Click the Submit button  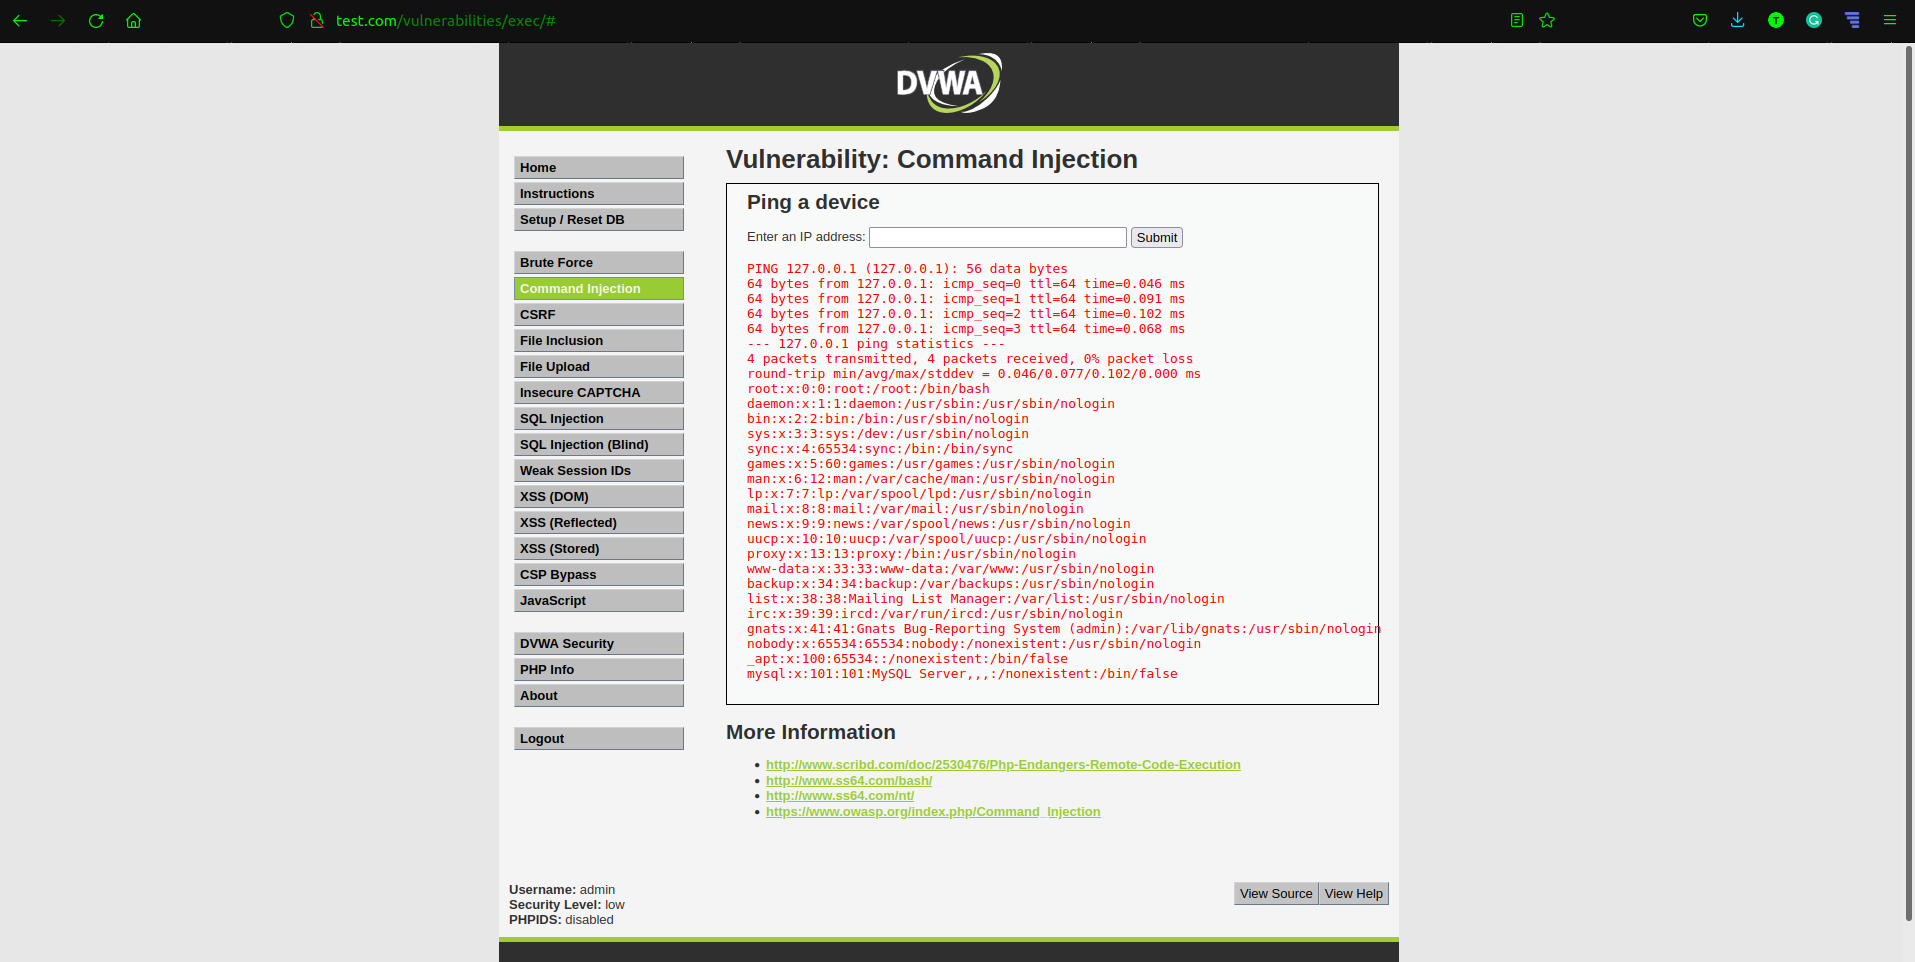coord(1157,237)
